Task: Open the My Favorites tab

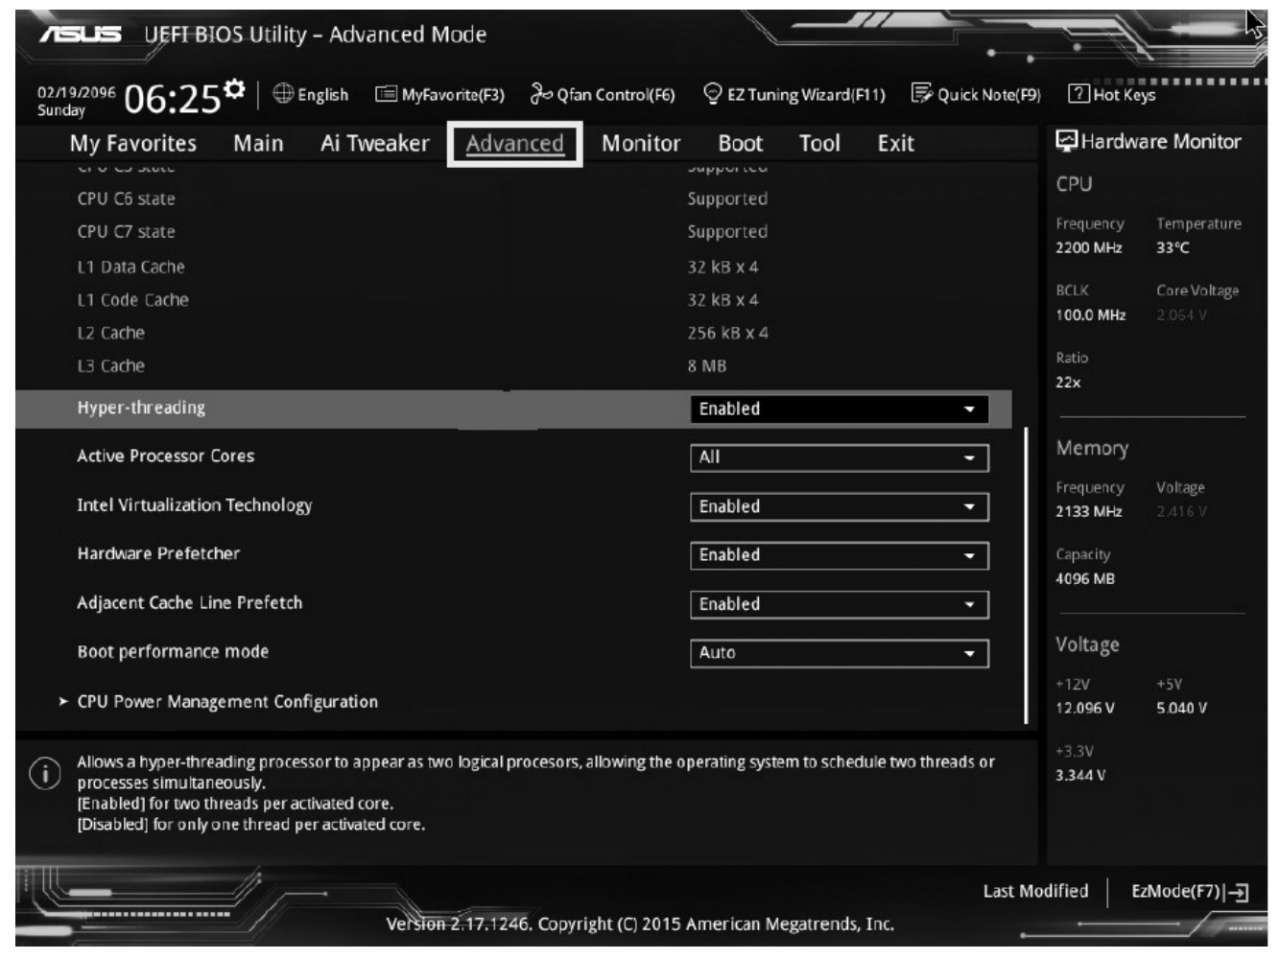Action: 133,143
